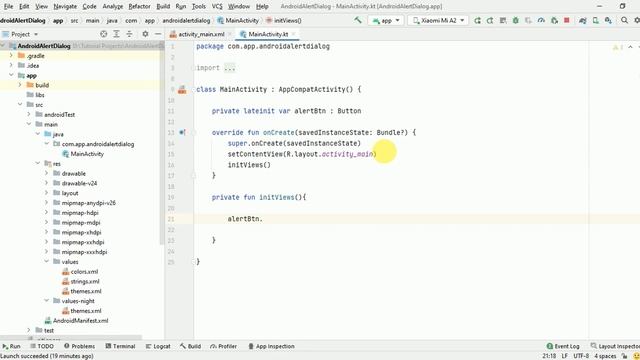Click the override gutter icon beside onCreate

coord(182,132)
